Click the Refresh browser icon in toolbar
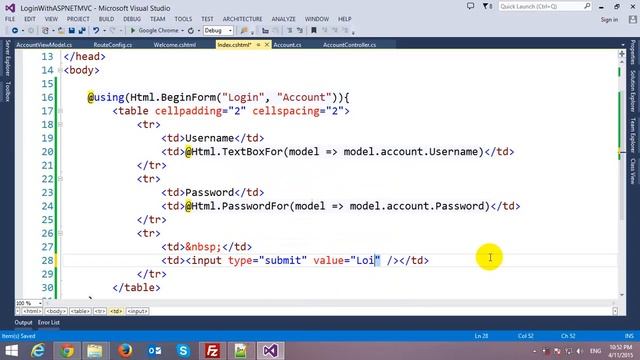 [x=191, y=31]
